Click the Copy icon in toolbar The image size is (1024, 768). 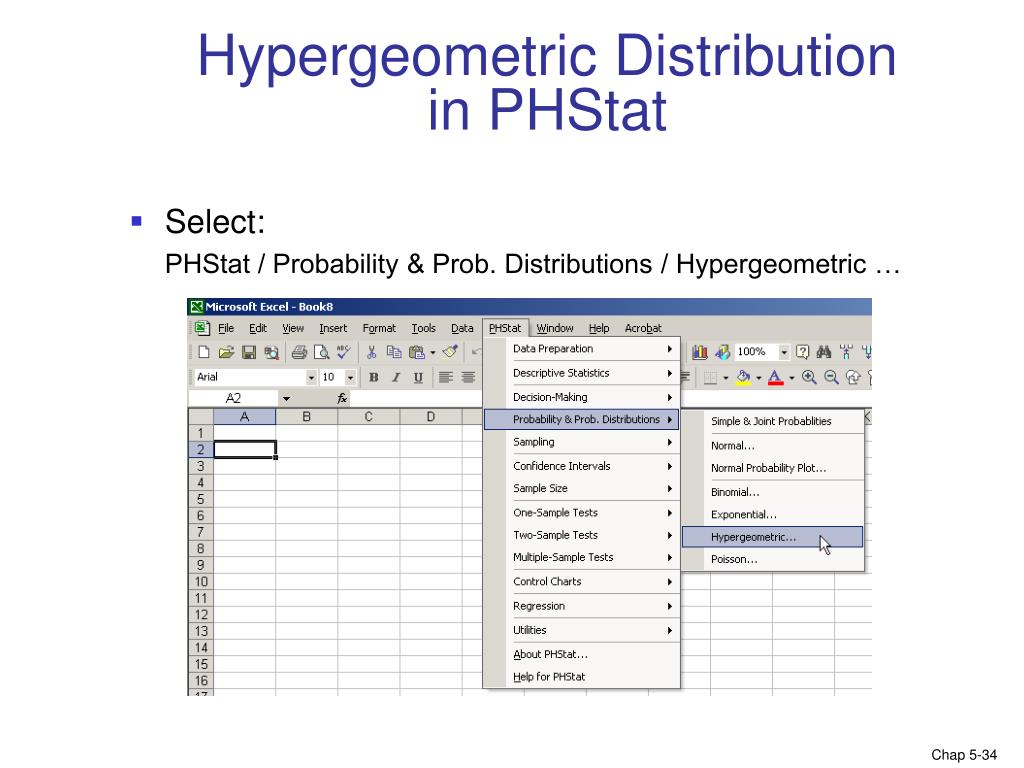coord(394,352)
